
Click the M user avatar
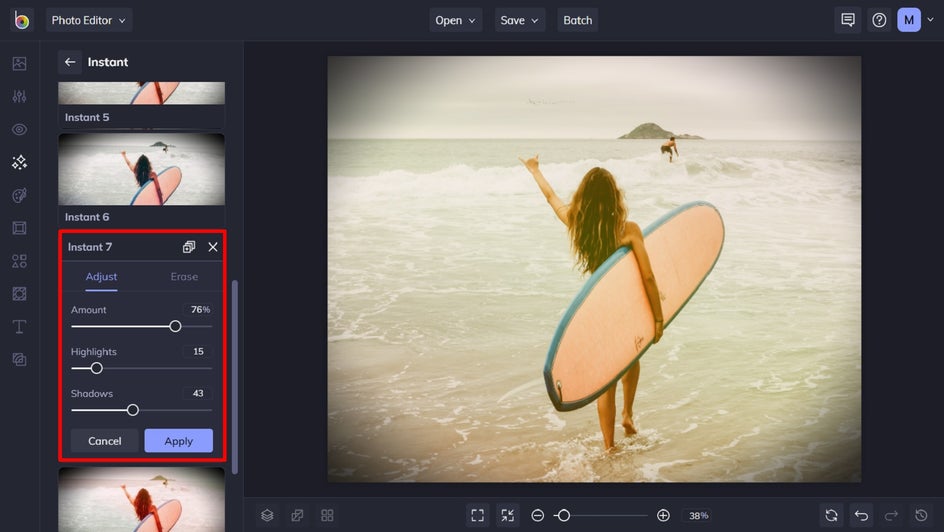pos(909,20)
